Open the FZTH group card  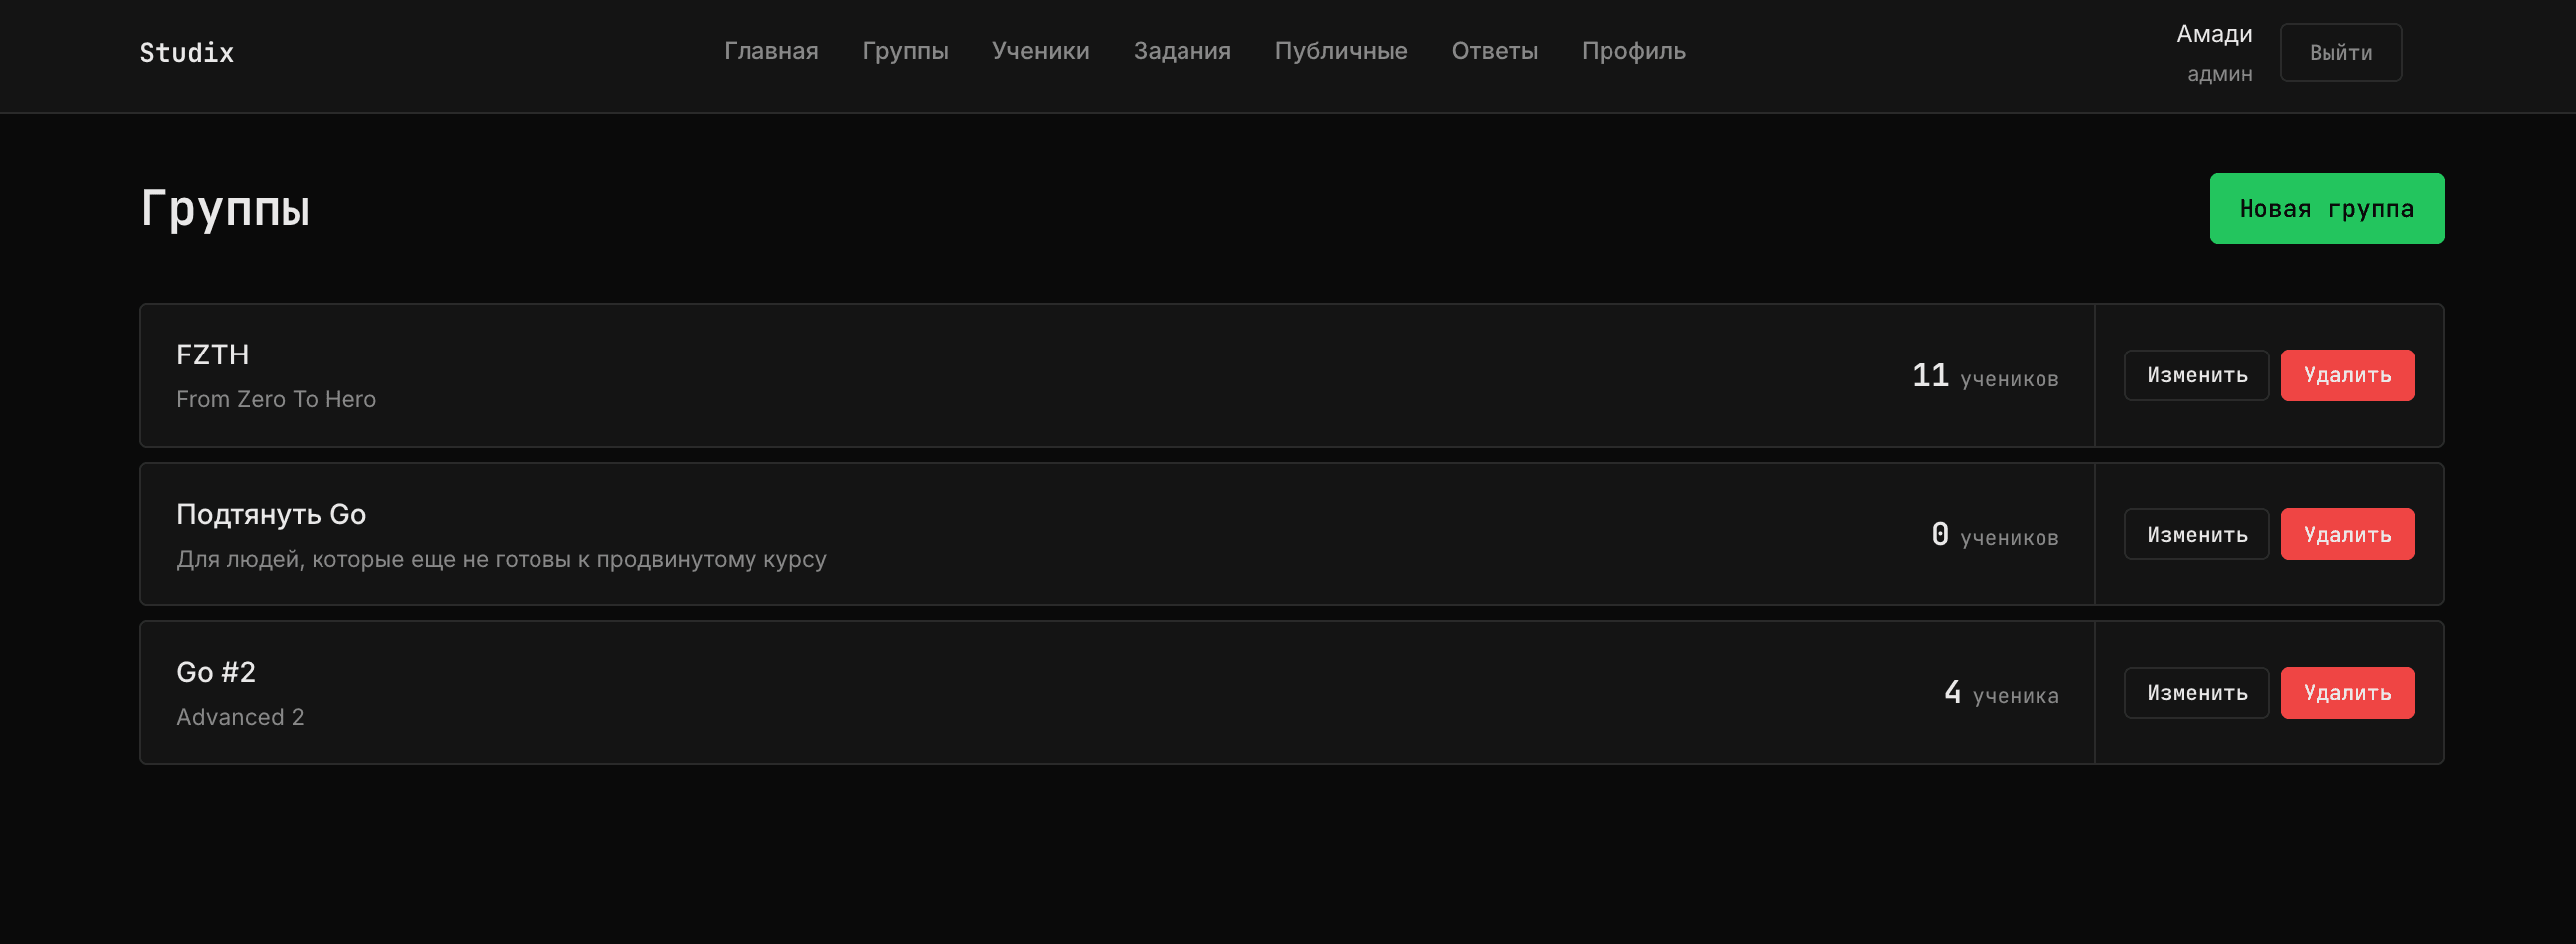(x=213, y=355)
